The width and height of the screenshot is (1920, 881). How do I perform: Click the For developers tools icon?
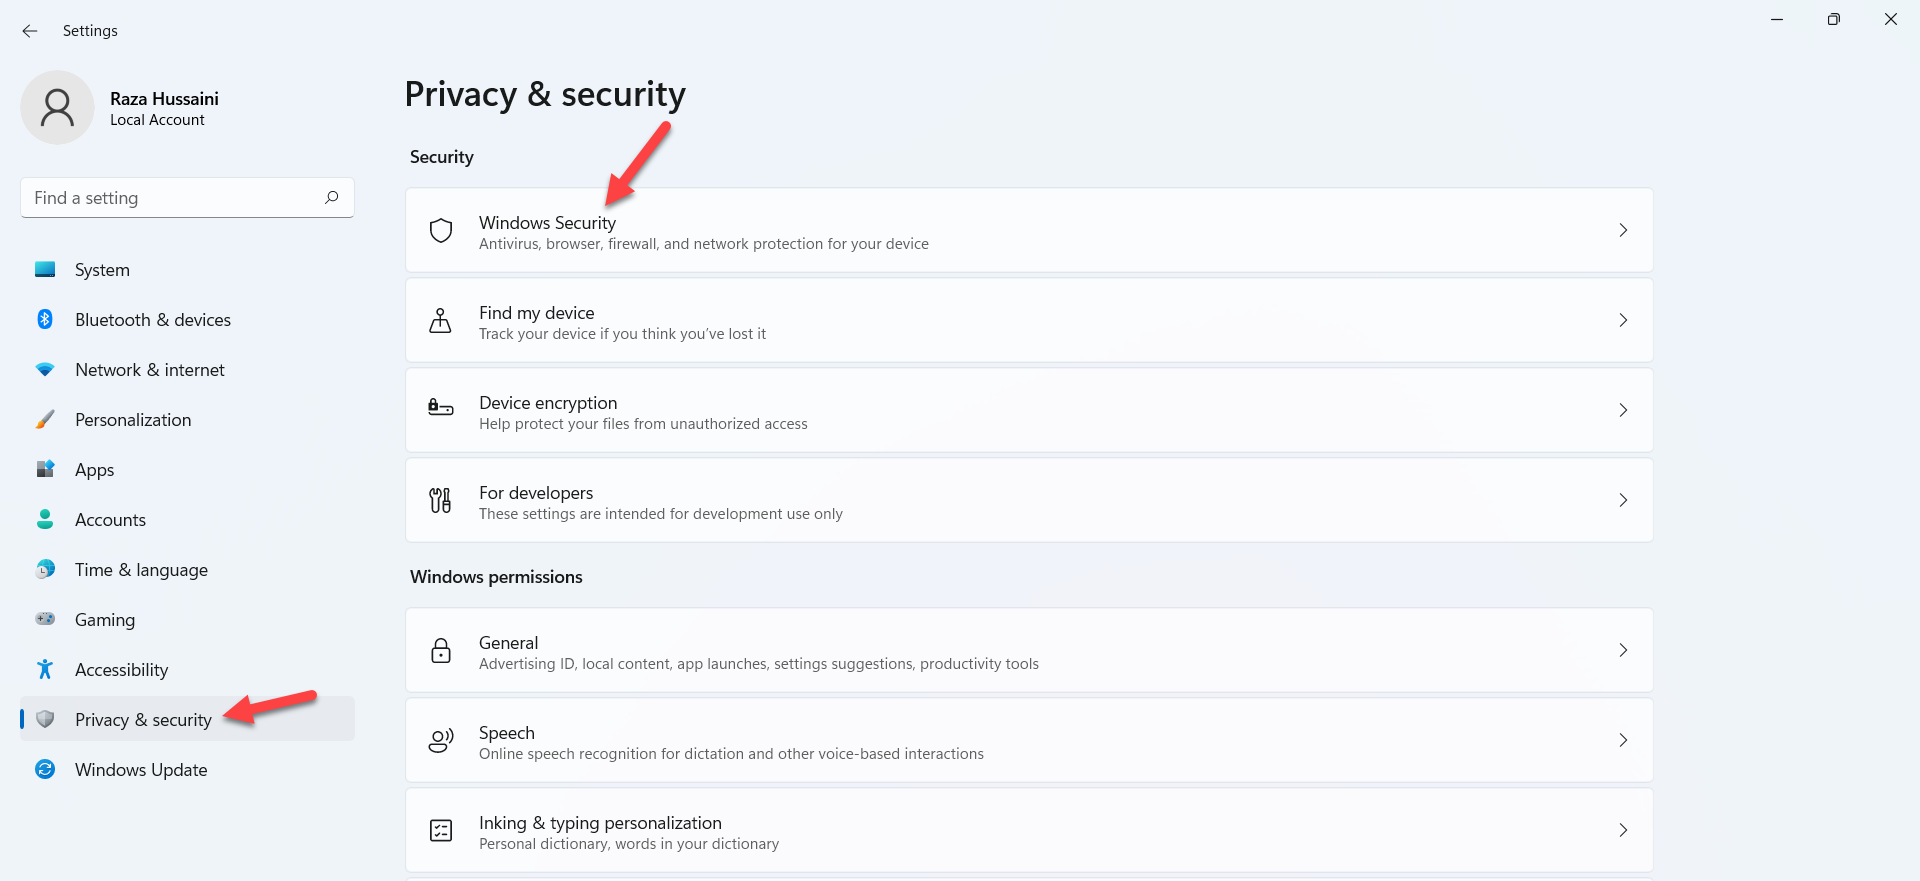(440, 500)
